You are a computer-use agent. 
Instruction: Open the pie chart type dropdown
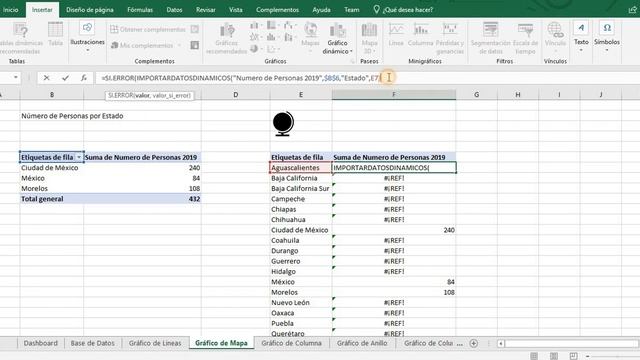[256, 49]
